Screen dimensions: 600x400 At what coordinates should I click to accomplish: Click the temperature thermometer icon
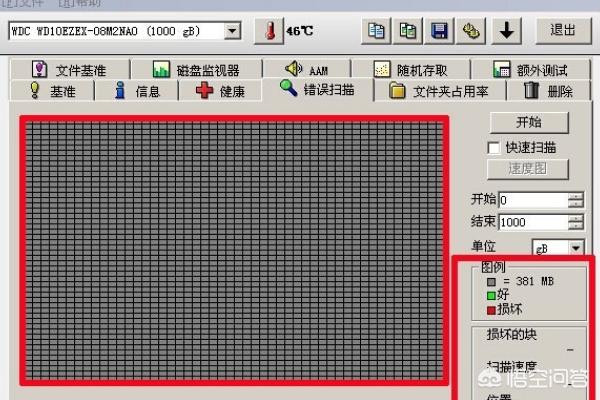(269, 30)
